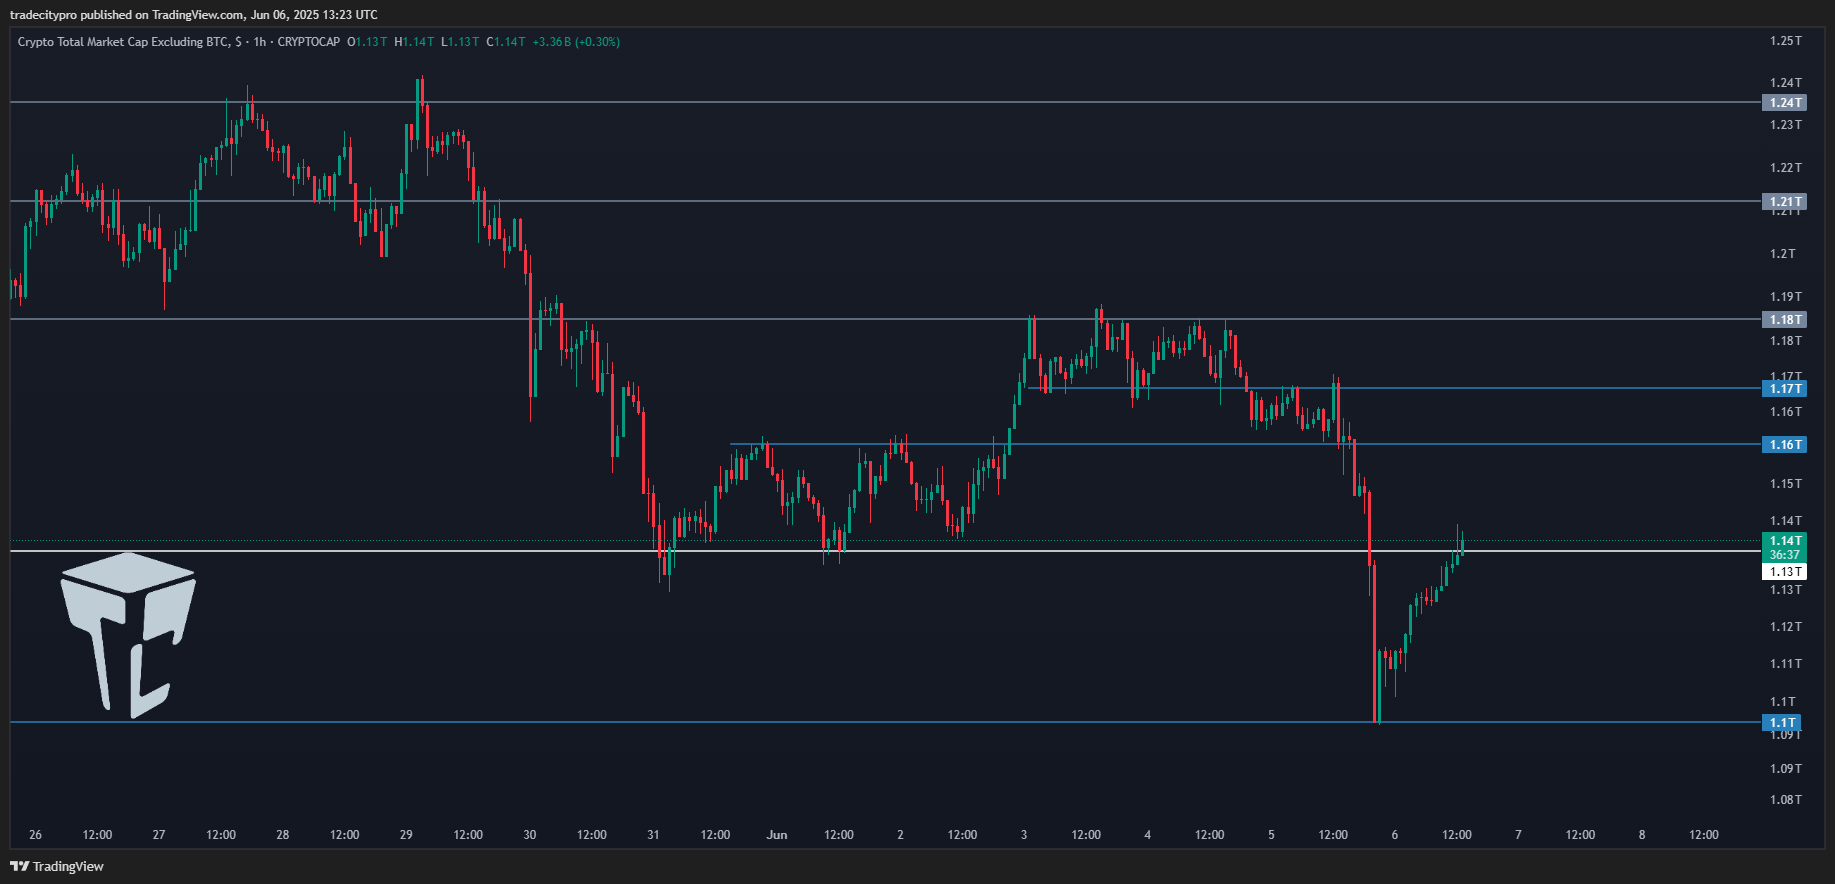Click the date label 31 on the time axis
This screenshot has height=884, width=1835.
coord(653,835)
